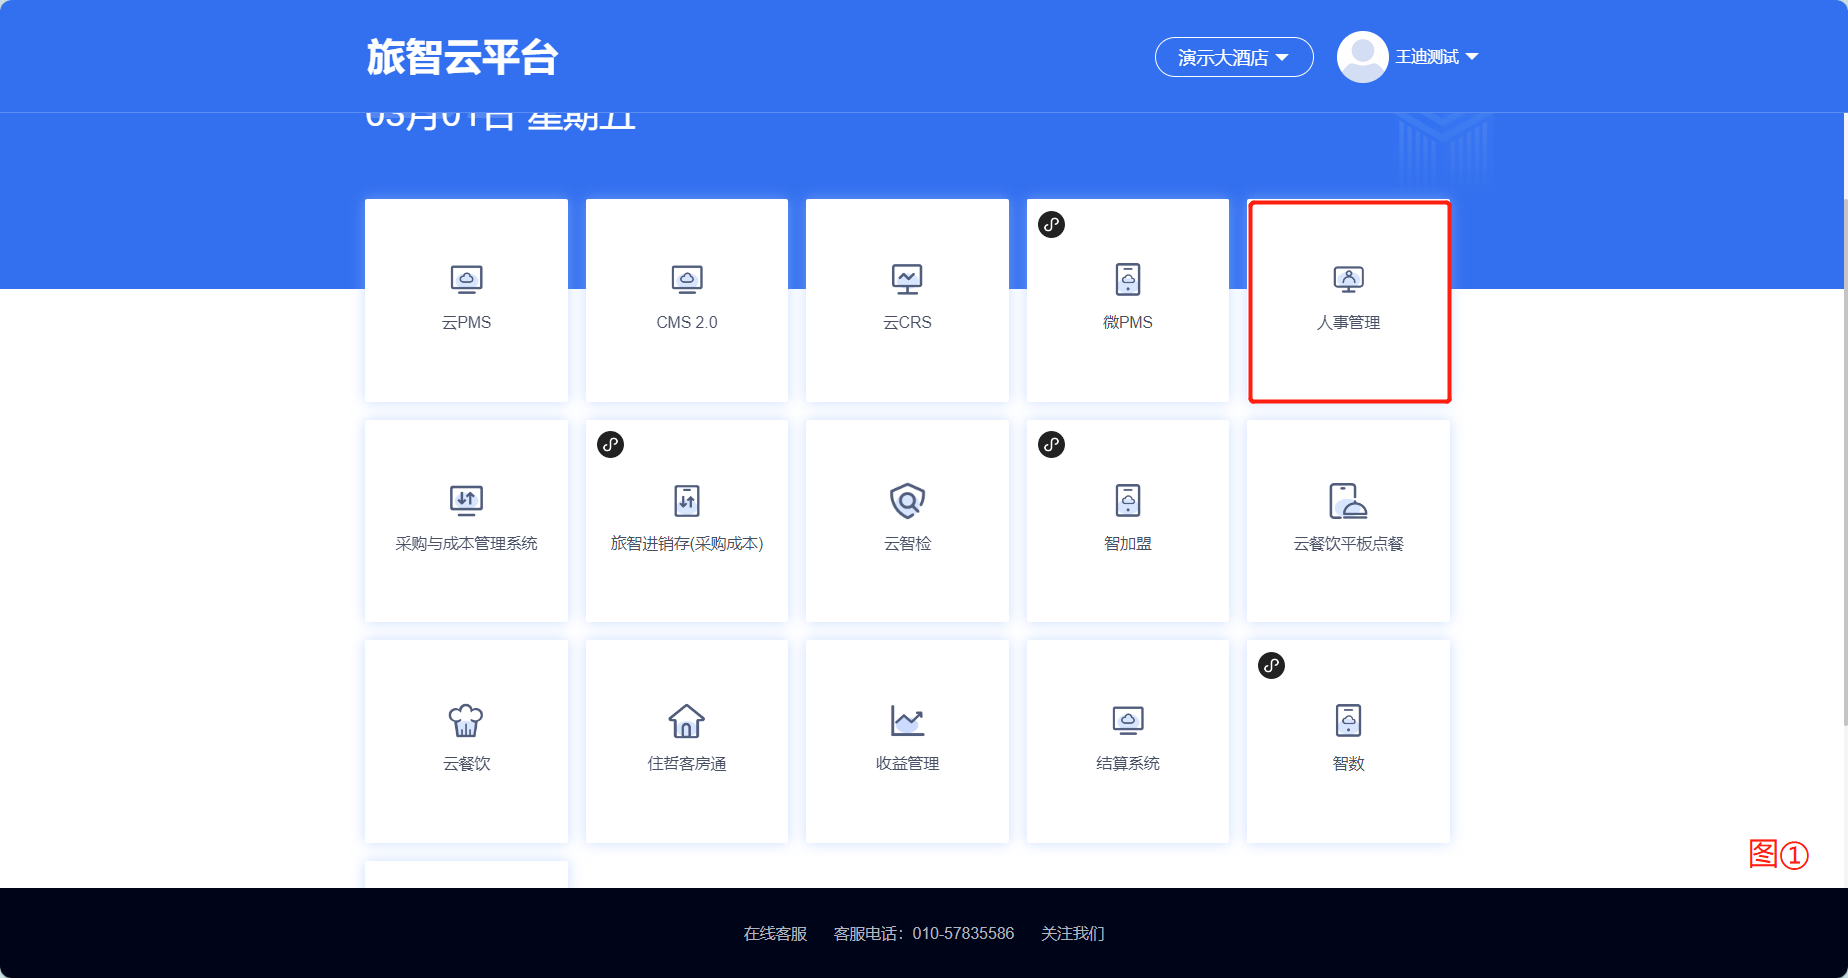Click mini-program badge on 智数 card

pos(1271,665)
